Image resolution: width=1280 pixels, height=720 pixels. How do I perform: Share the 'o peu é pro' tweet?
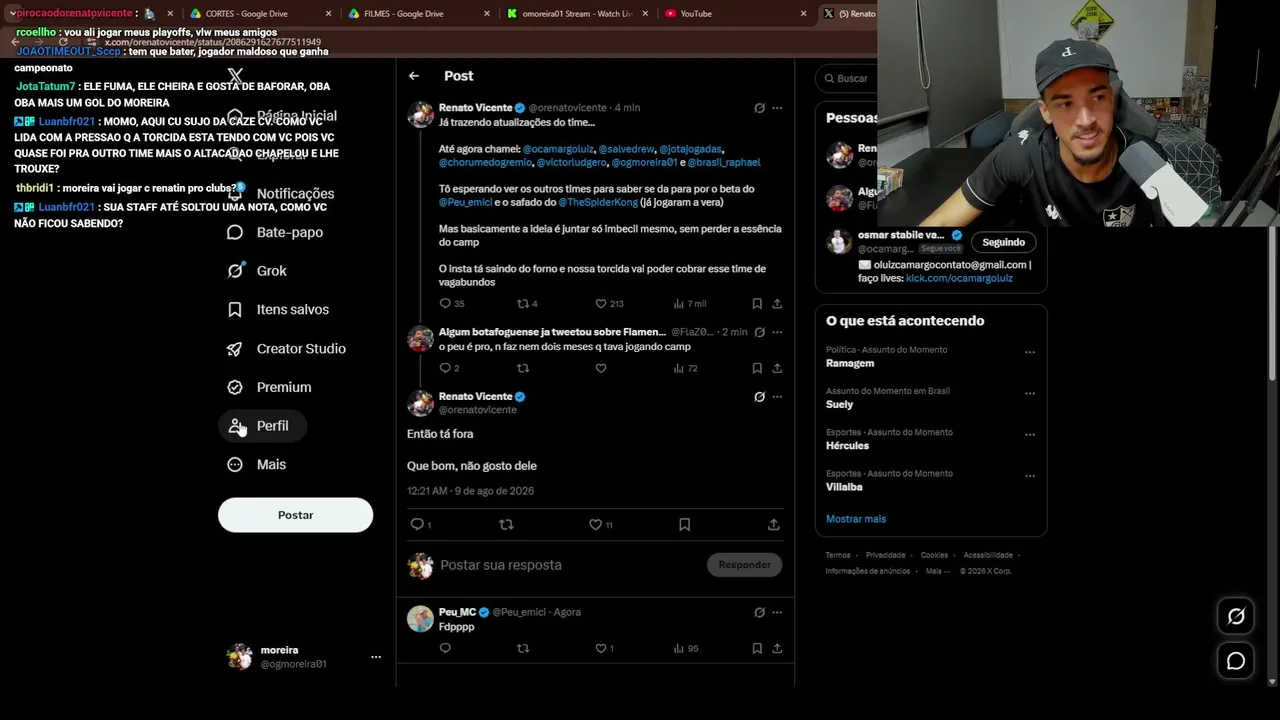coord(777,368)
